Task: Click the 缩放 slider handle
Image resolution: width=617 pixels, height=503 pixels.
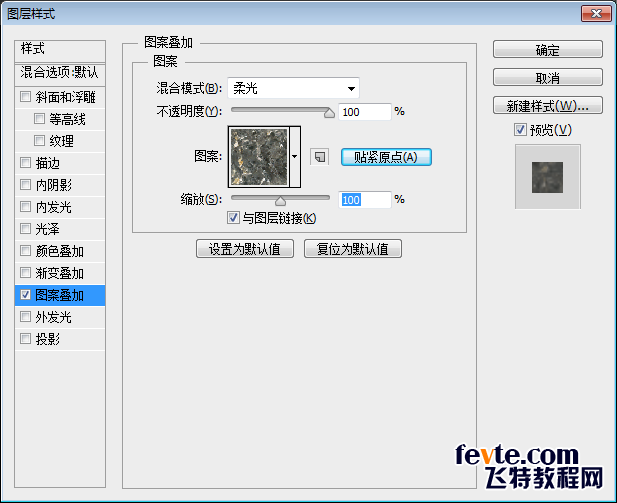Action: [x=280, y=201]
